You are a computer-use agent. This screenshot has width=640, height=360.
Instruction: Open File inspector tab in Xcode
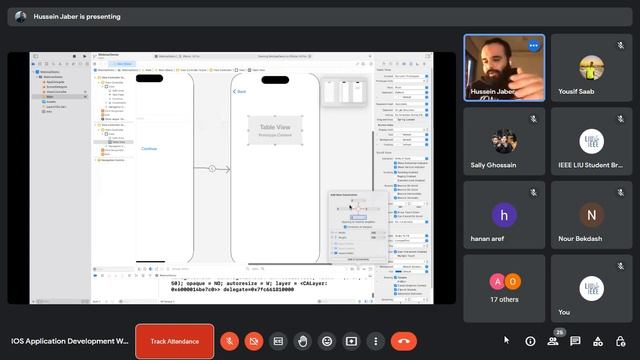pos(384,64)
